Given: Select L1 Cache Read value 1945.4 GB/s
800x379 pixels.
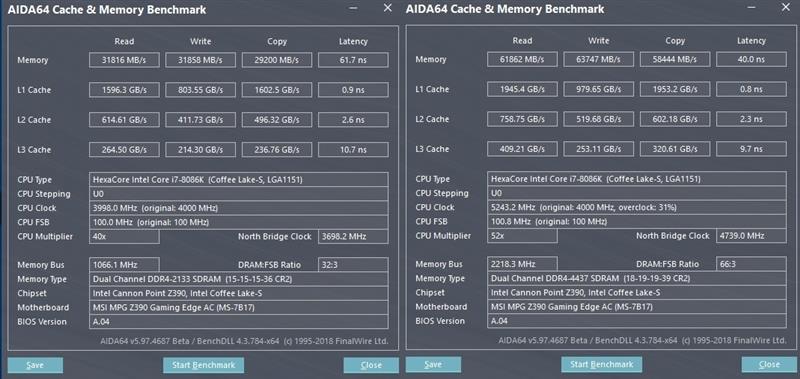Looking at the screenshot, I should coord(522,89).
